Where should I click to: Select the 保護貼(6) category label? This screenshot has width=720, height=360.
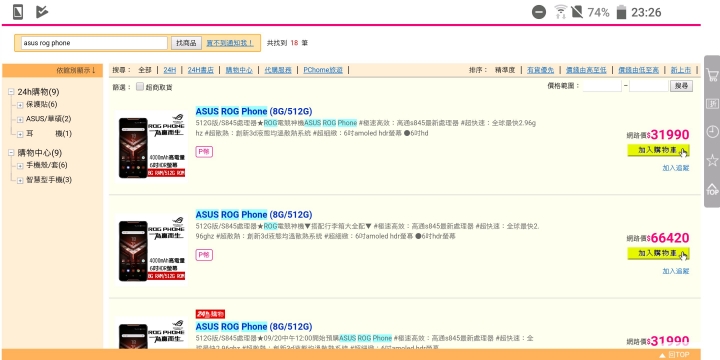(42, 105)
